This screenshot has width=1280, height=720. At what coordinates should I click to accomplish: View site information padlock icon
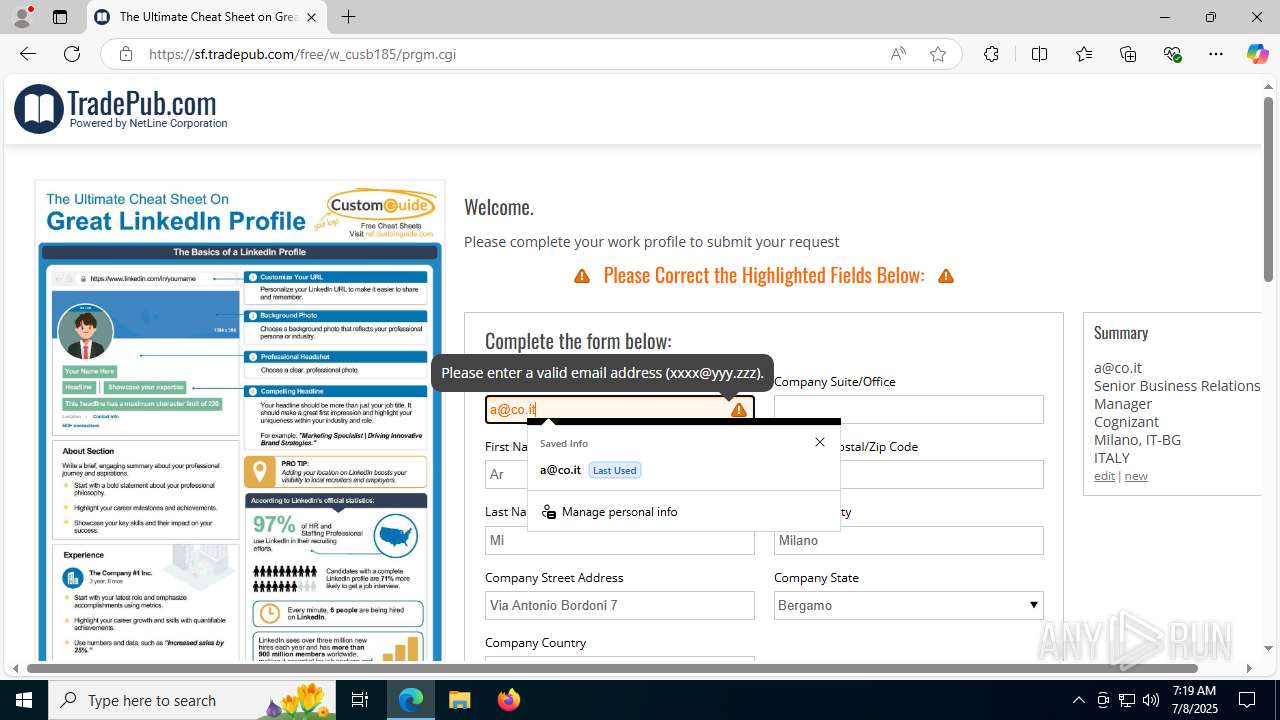pyautogui.click(x=125, y=54)
